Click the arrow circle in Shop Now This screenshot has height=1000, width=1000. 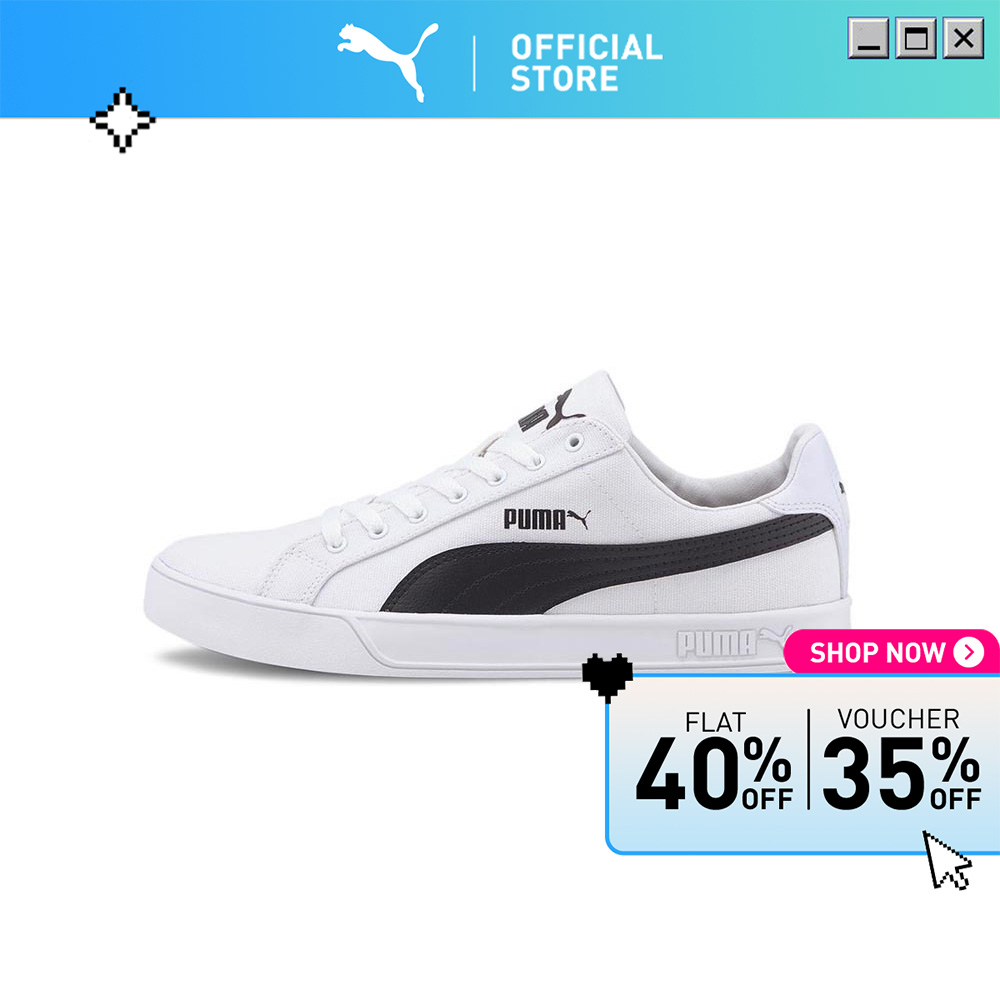pyautogui.click(x=969, y=652)
